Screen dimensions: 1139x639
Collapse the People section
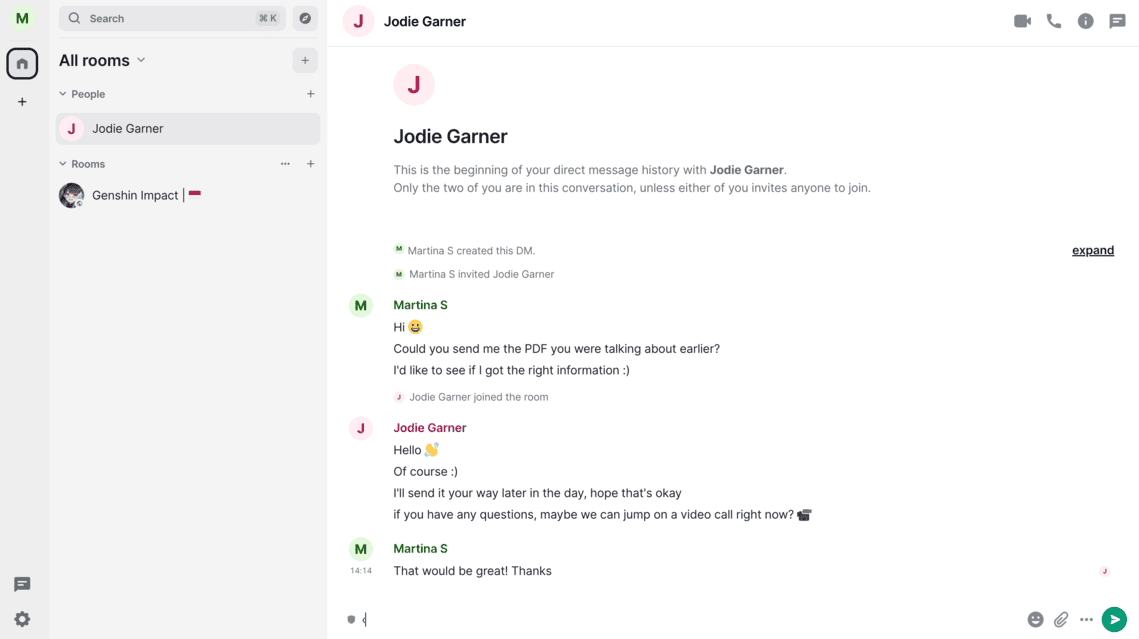coord(63,94)
